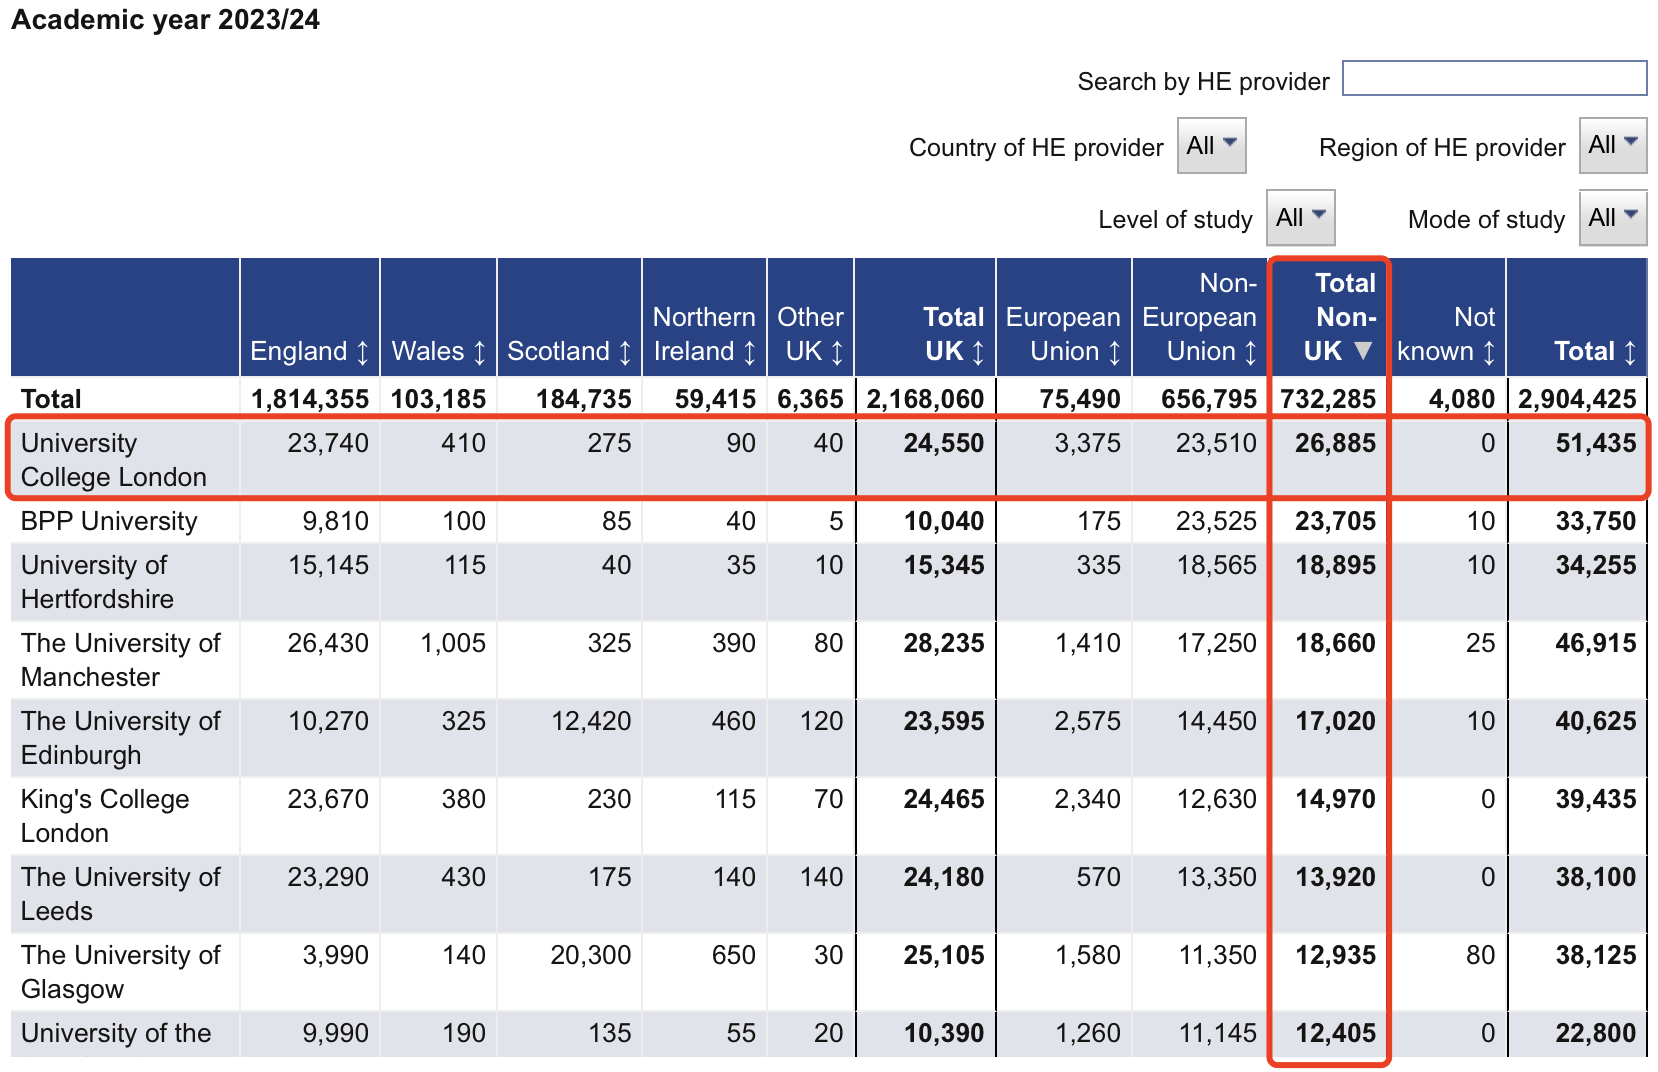This screenshot has height=1072, width=1658.
Task: Click the Wales column sort icon
Action: (480, 353)
